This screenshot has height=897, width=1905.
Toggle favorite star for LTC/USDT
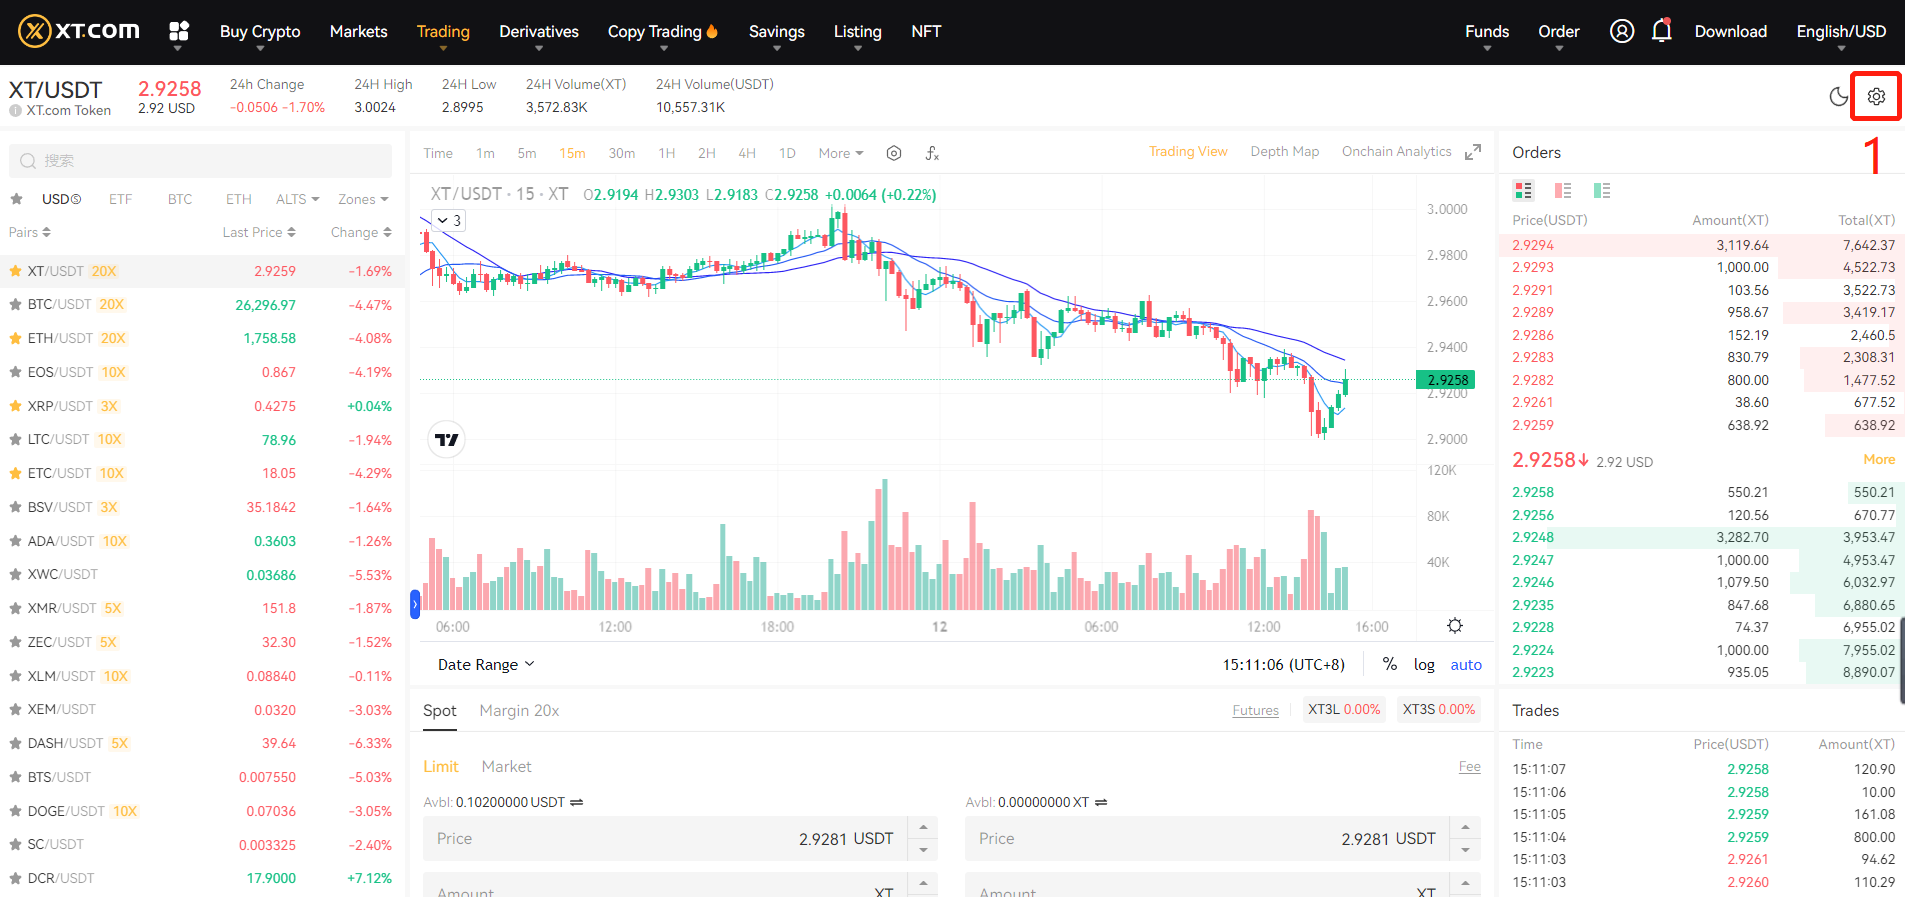pyautogui.click(x=16, y=439)
